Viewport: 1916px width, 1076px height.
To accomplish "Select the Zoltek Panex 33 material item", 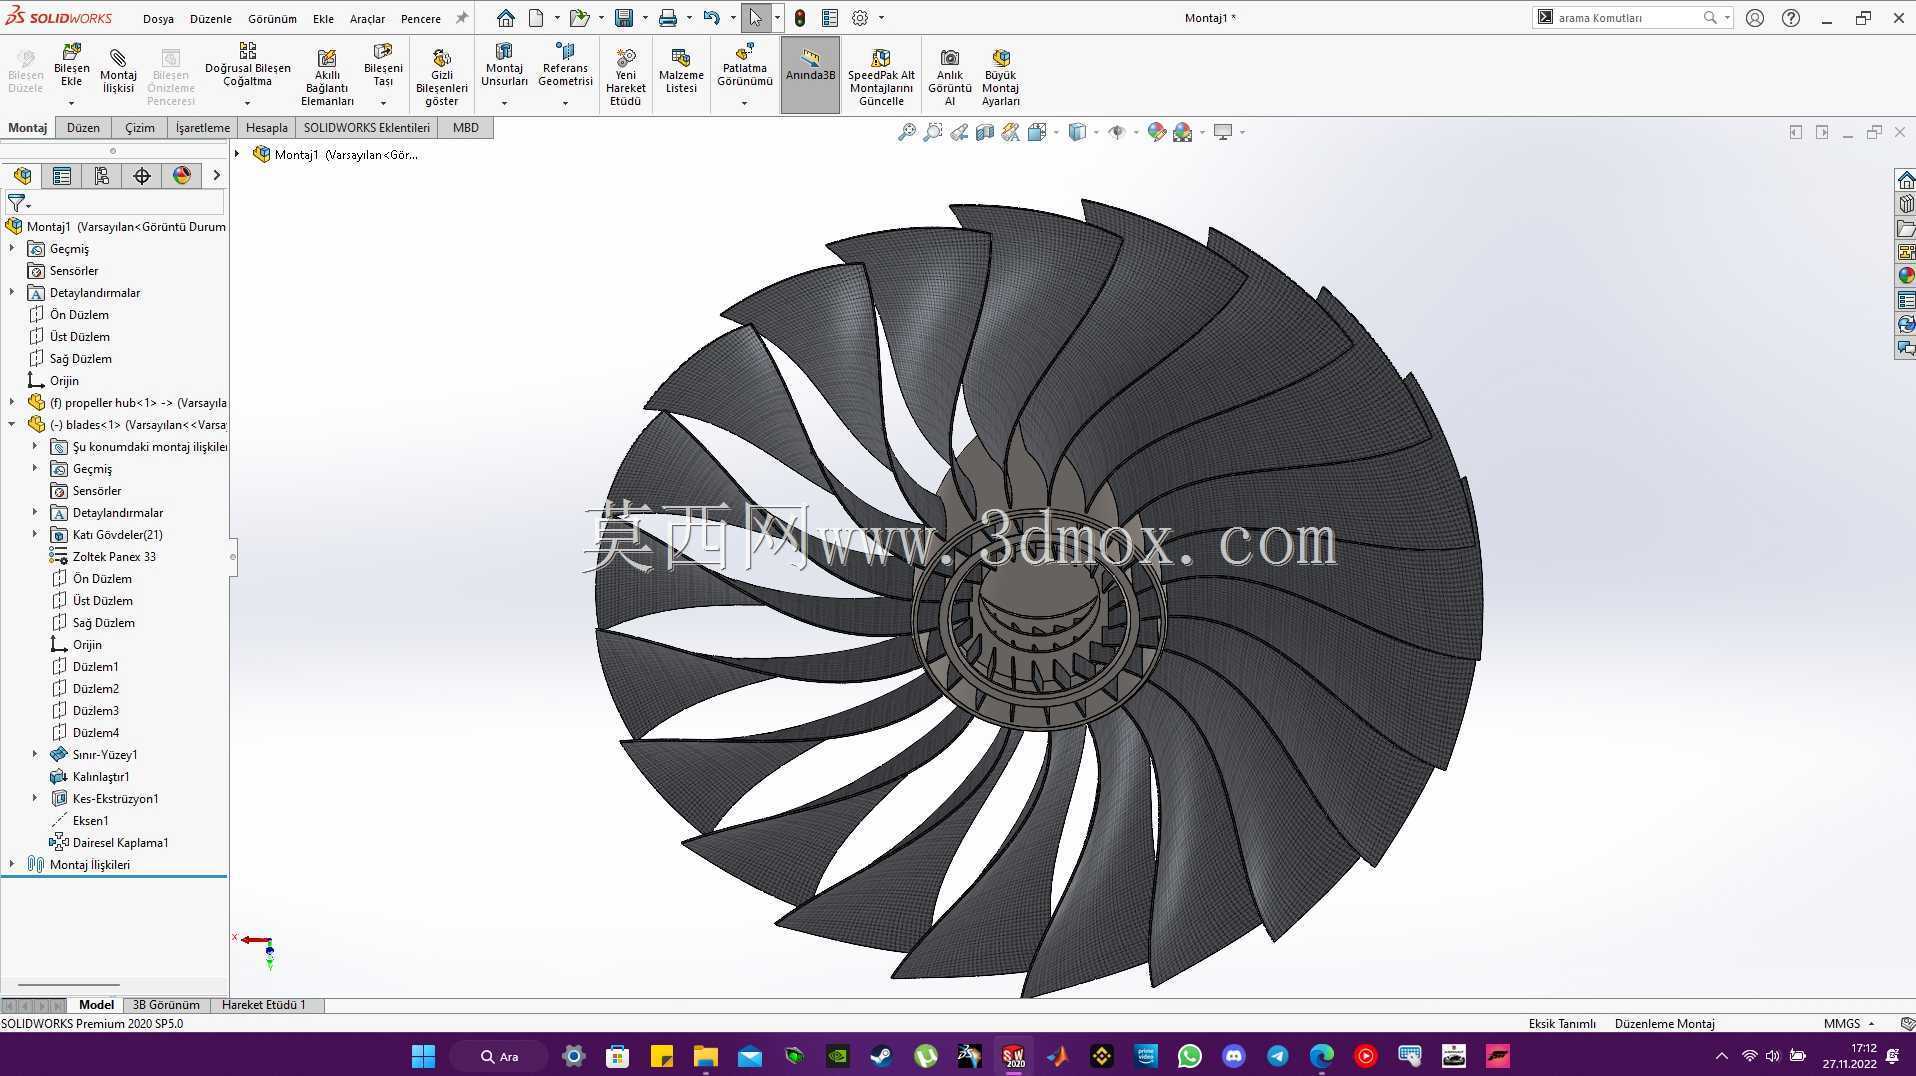I will 114,557.
